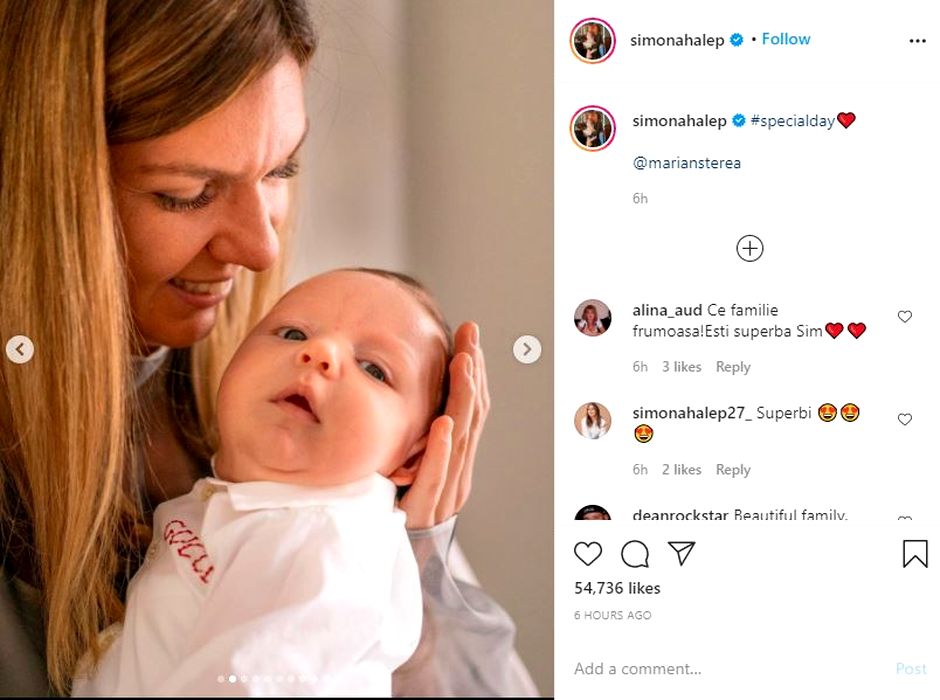Screen dimensions: 940x700
Task: Like the post with the heart icon
Action: click(588, 554)
